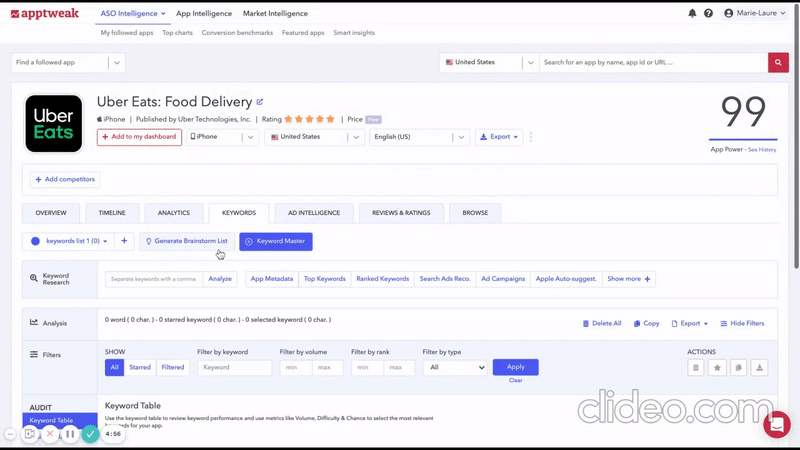Show only Starred keywords

[140, 367]
